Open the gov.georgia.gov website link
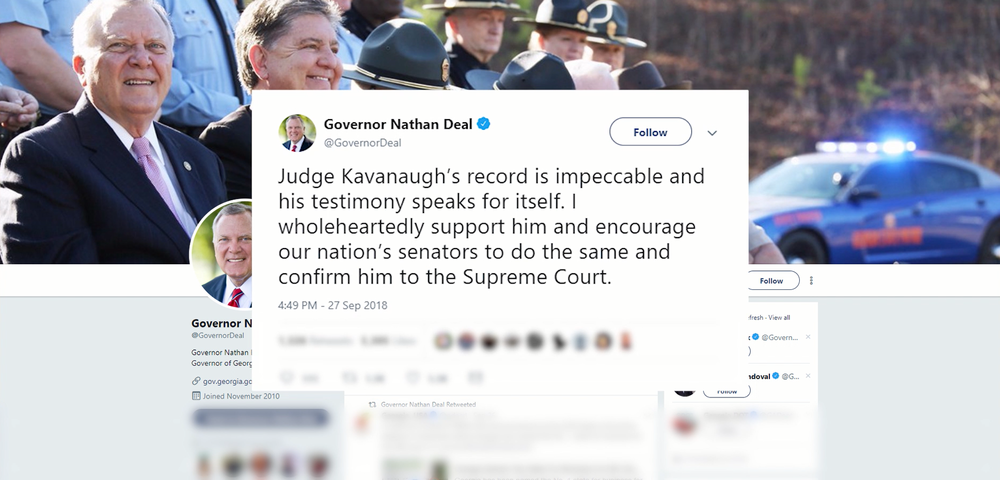 [x=227, y=381]
